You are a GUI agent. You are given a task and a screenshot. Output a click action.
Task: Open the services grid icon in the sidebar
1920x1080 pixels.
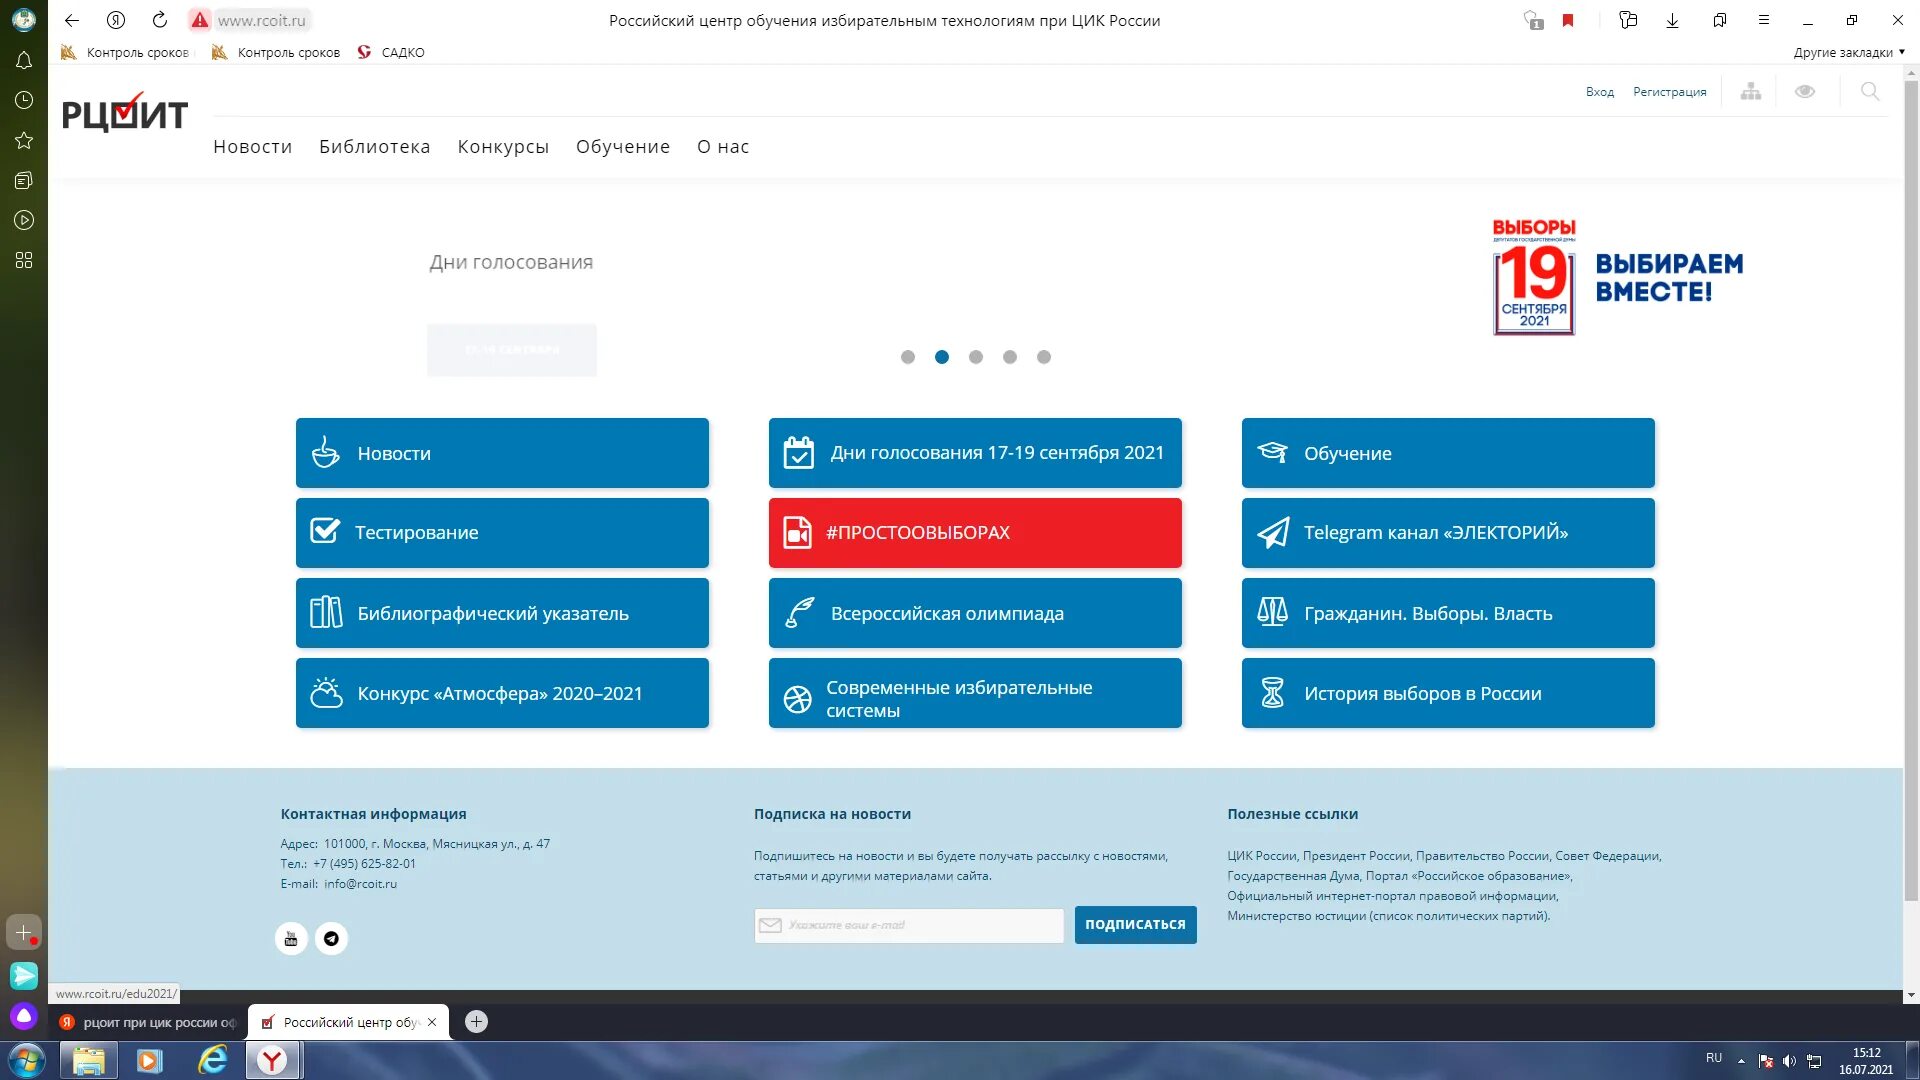[x=24, y=260]
